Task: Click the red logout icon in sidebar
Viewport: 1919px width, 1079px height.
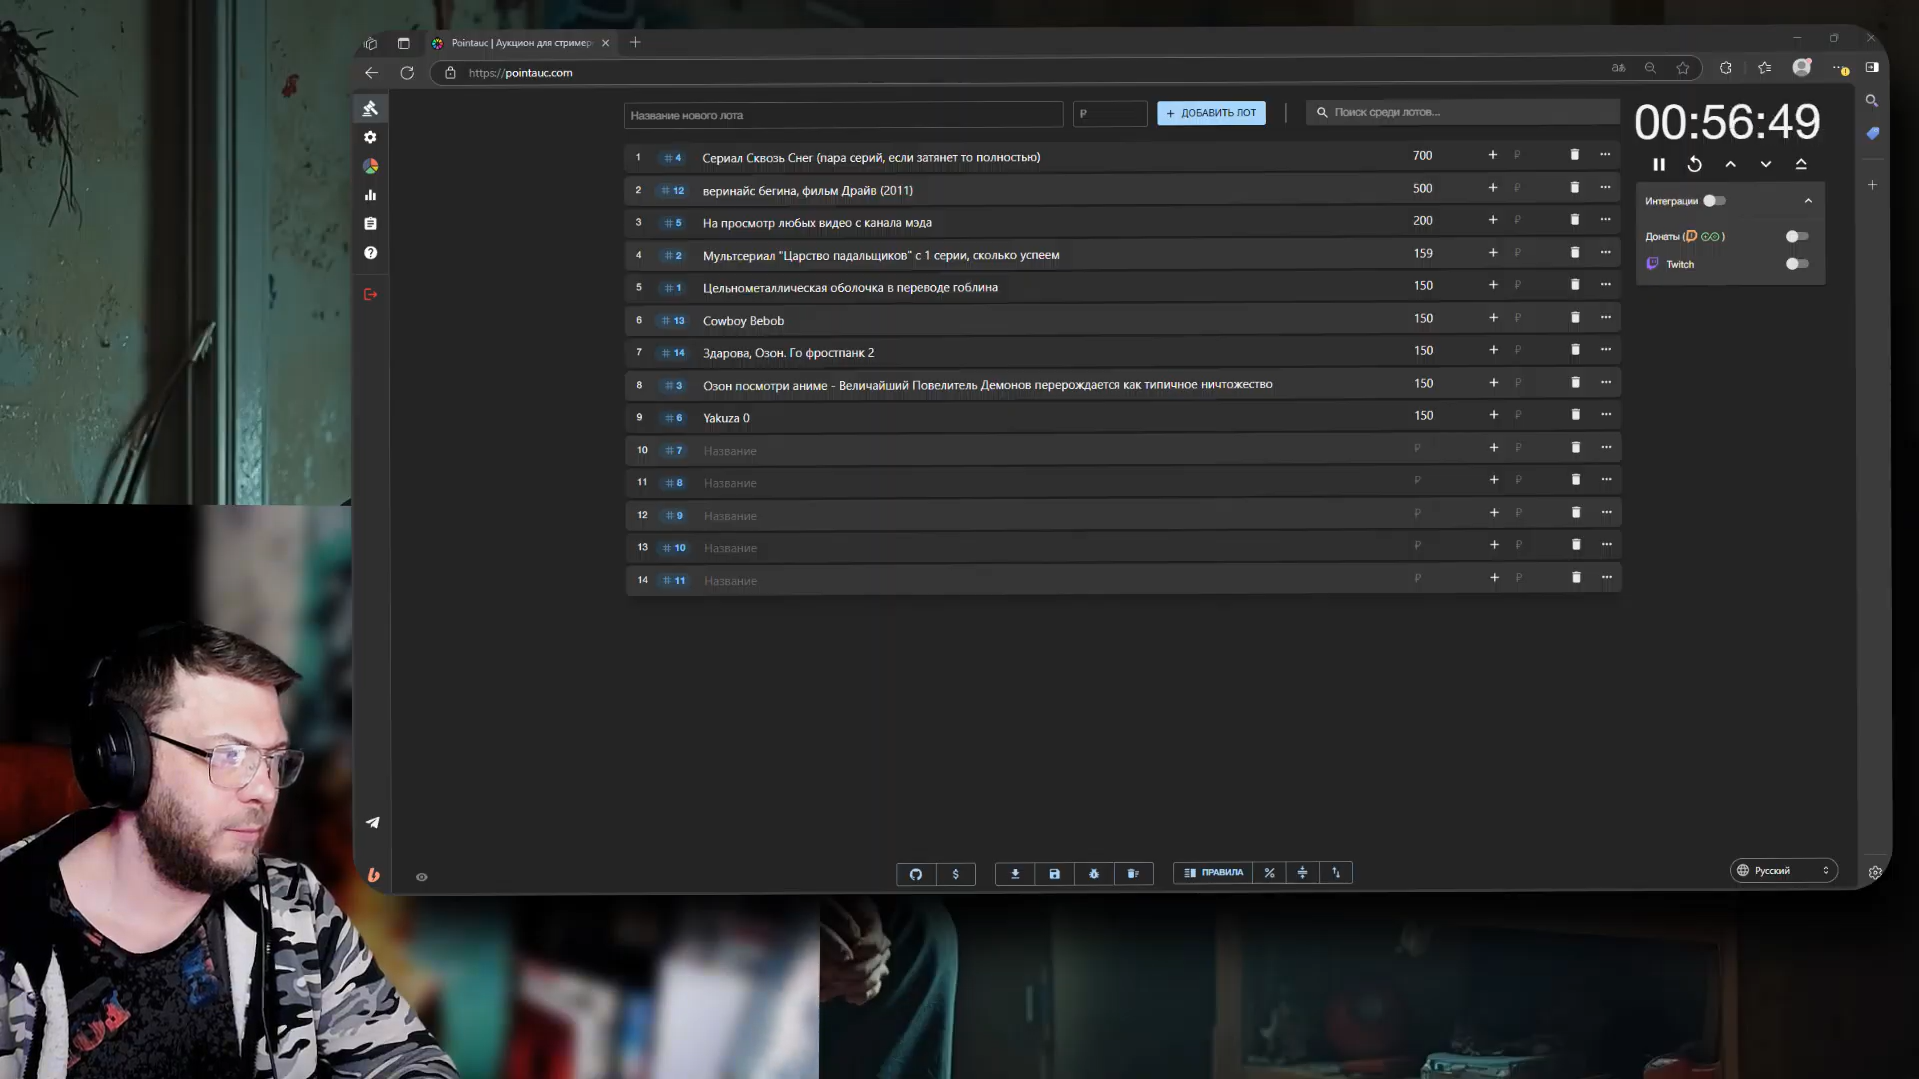Action: [x=370, y=294]
